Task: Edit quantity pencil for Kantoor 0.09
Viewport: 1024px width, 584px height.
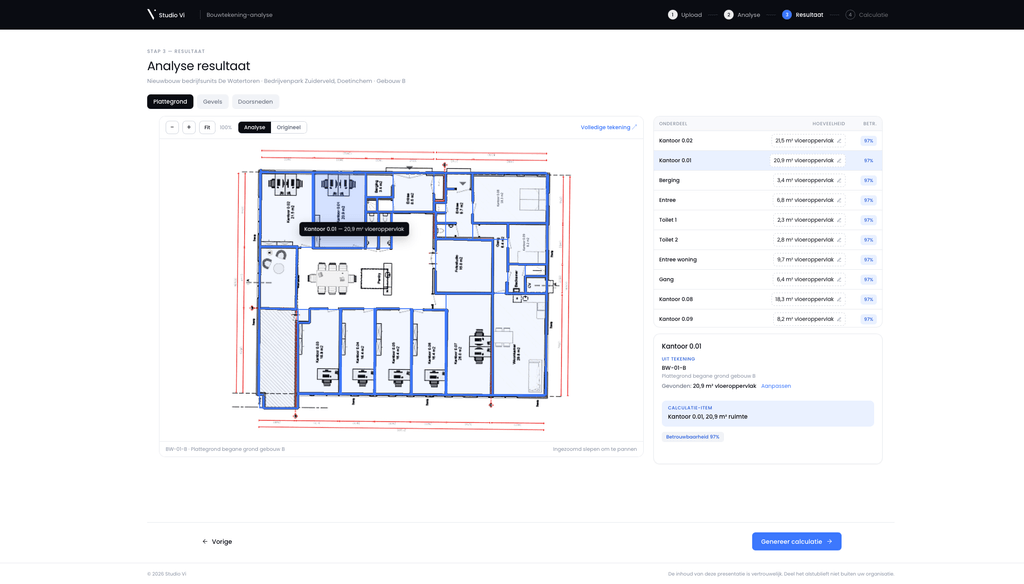Action: pos(839,319)
